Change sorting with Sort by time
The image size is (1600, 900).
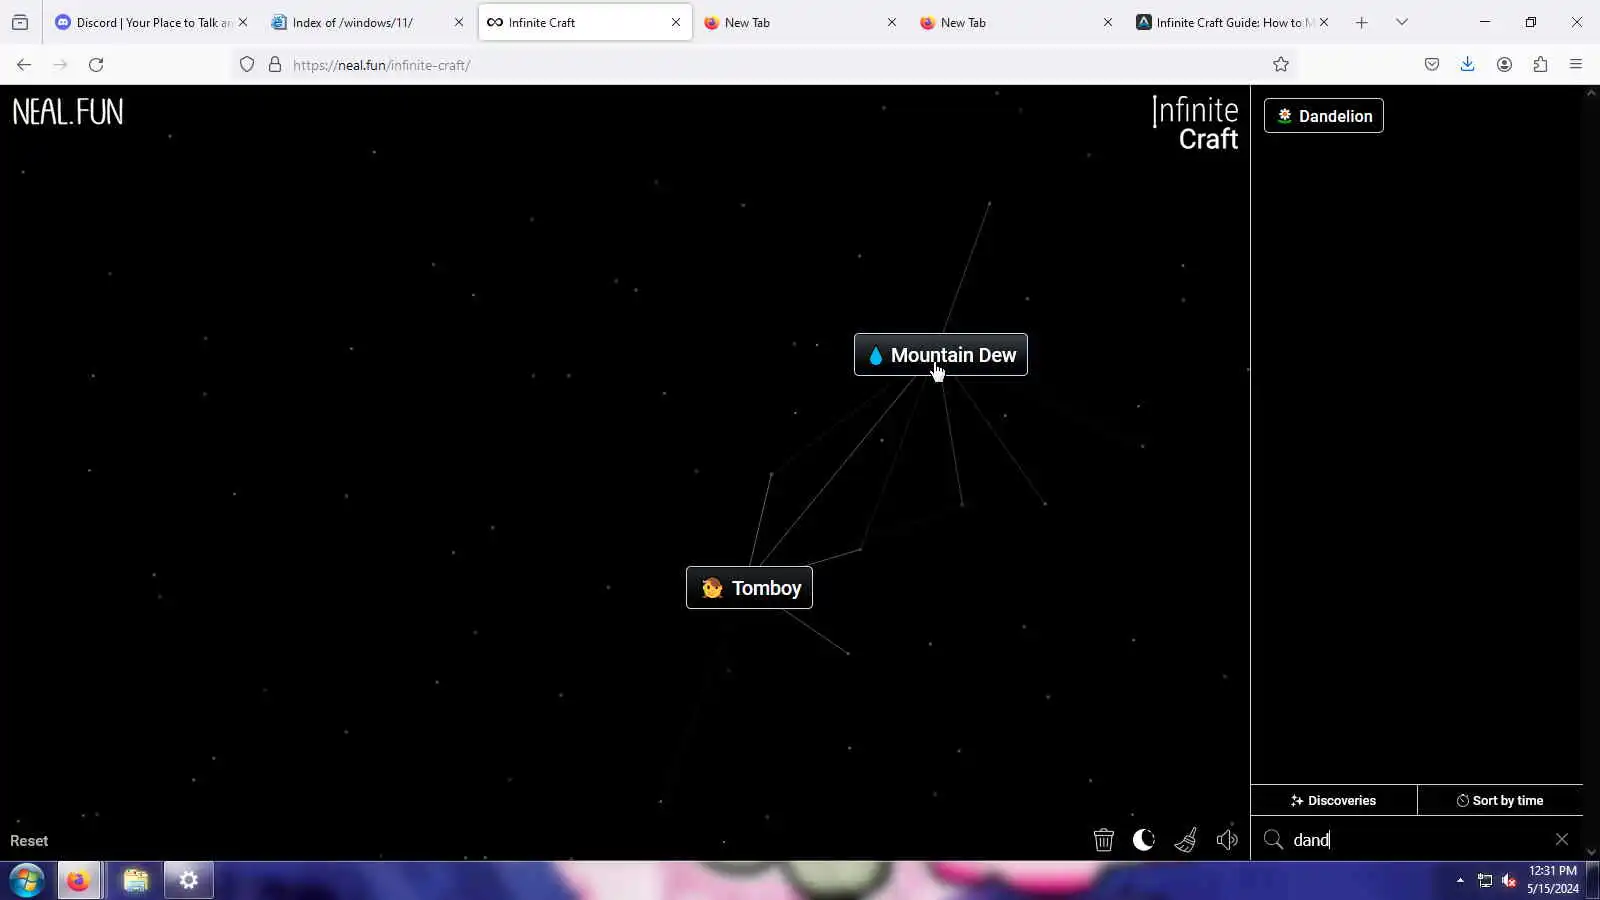pyautogui.click(x=1500, y=800)
